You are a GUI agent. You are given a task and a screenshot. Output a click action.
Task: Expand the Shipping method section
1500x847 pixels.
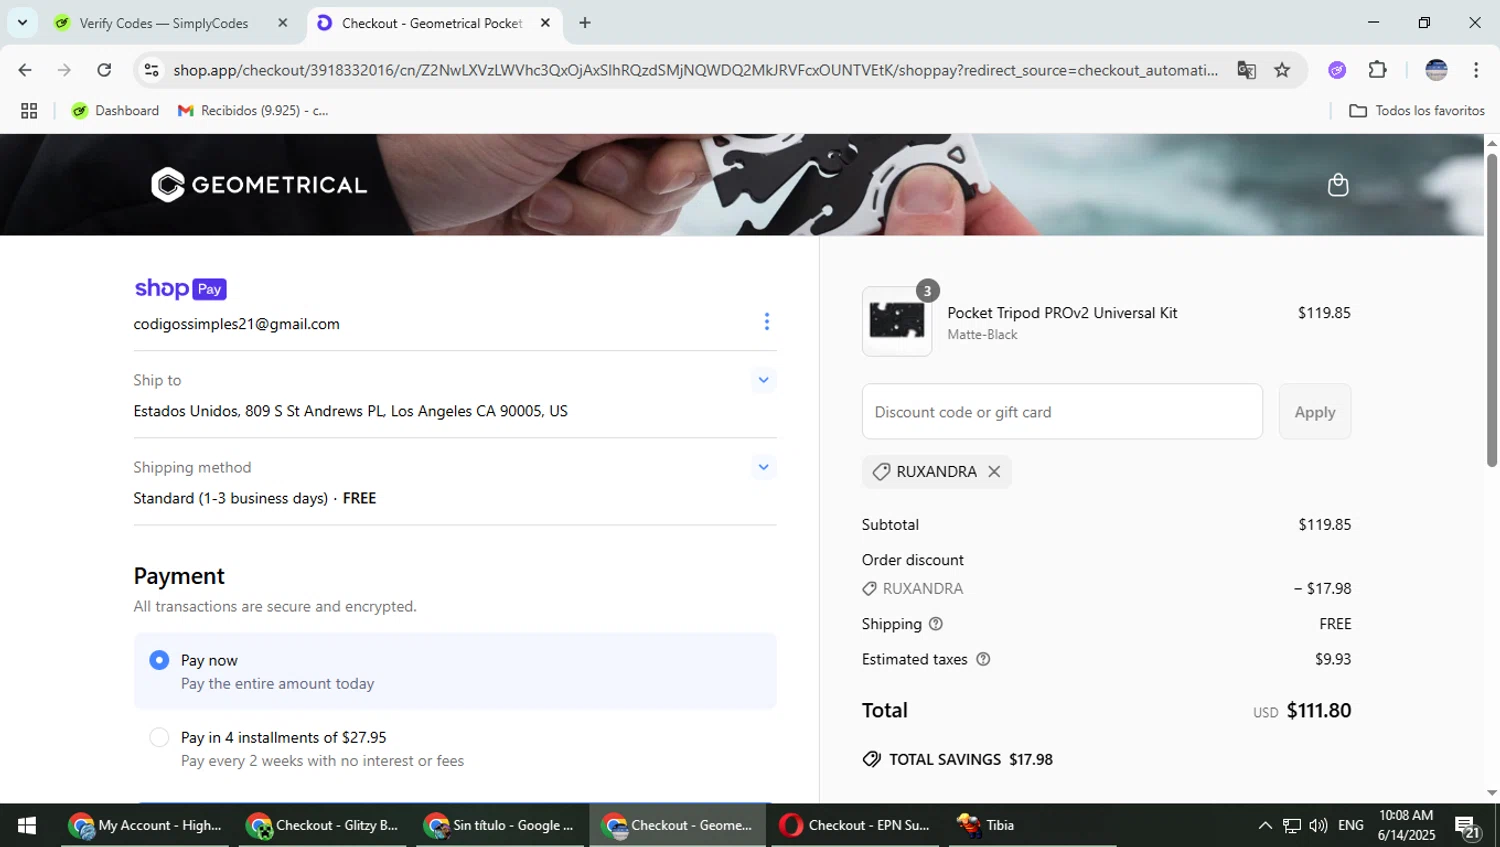point(763,467)
